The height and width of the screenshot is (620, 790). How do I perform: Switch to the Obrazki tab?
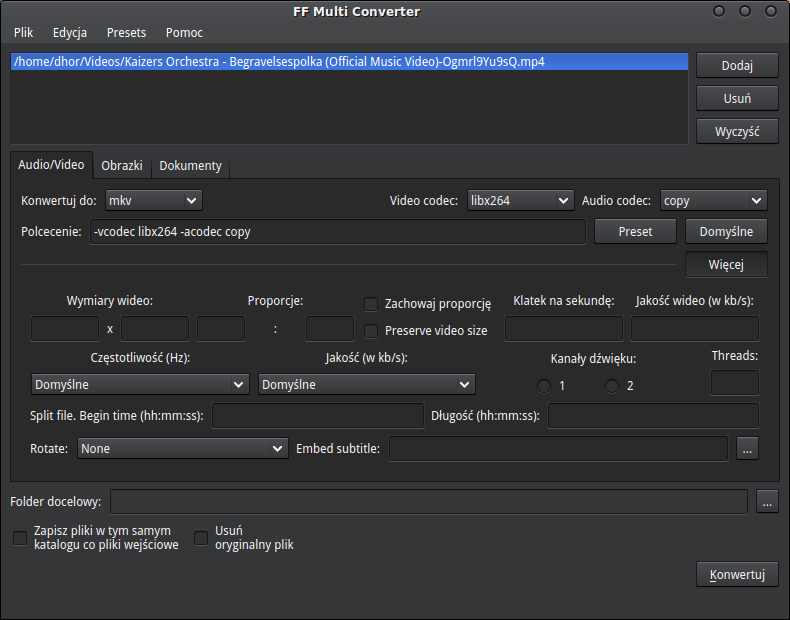point(122,166)
